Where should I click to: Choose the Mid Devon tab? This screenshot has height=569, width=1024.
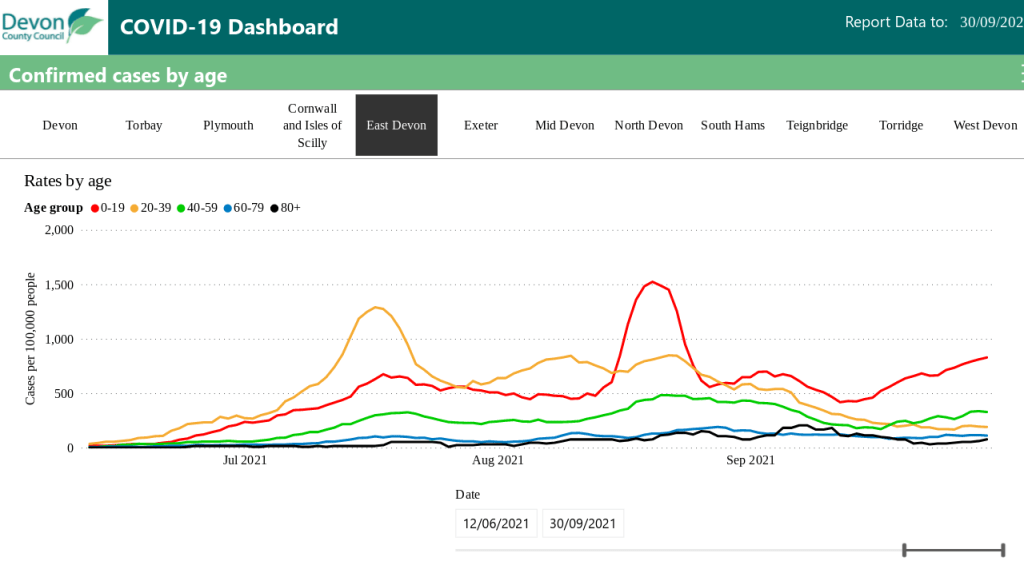565,125
